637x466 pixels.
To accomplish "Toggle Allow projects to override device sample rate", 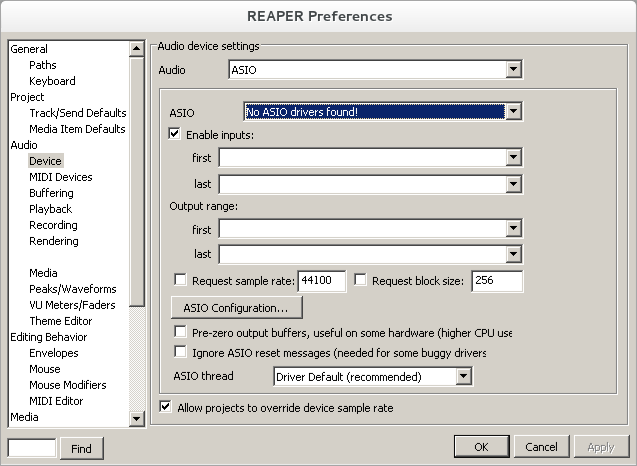I will [x=165, y=407].
